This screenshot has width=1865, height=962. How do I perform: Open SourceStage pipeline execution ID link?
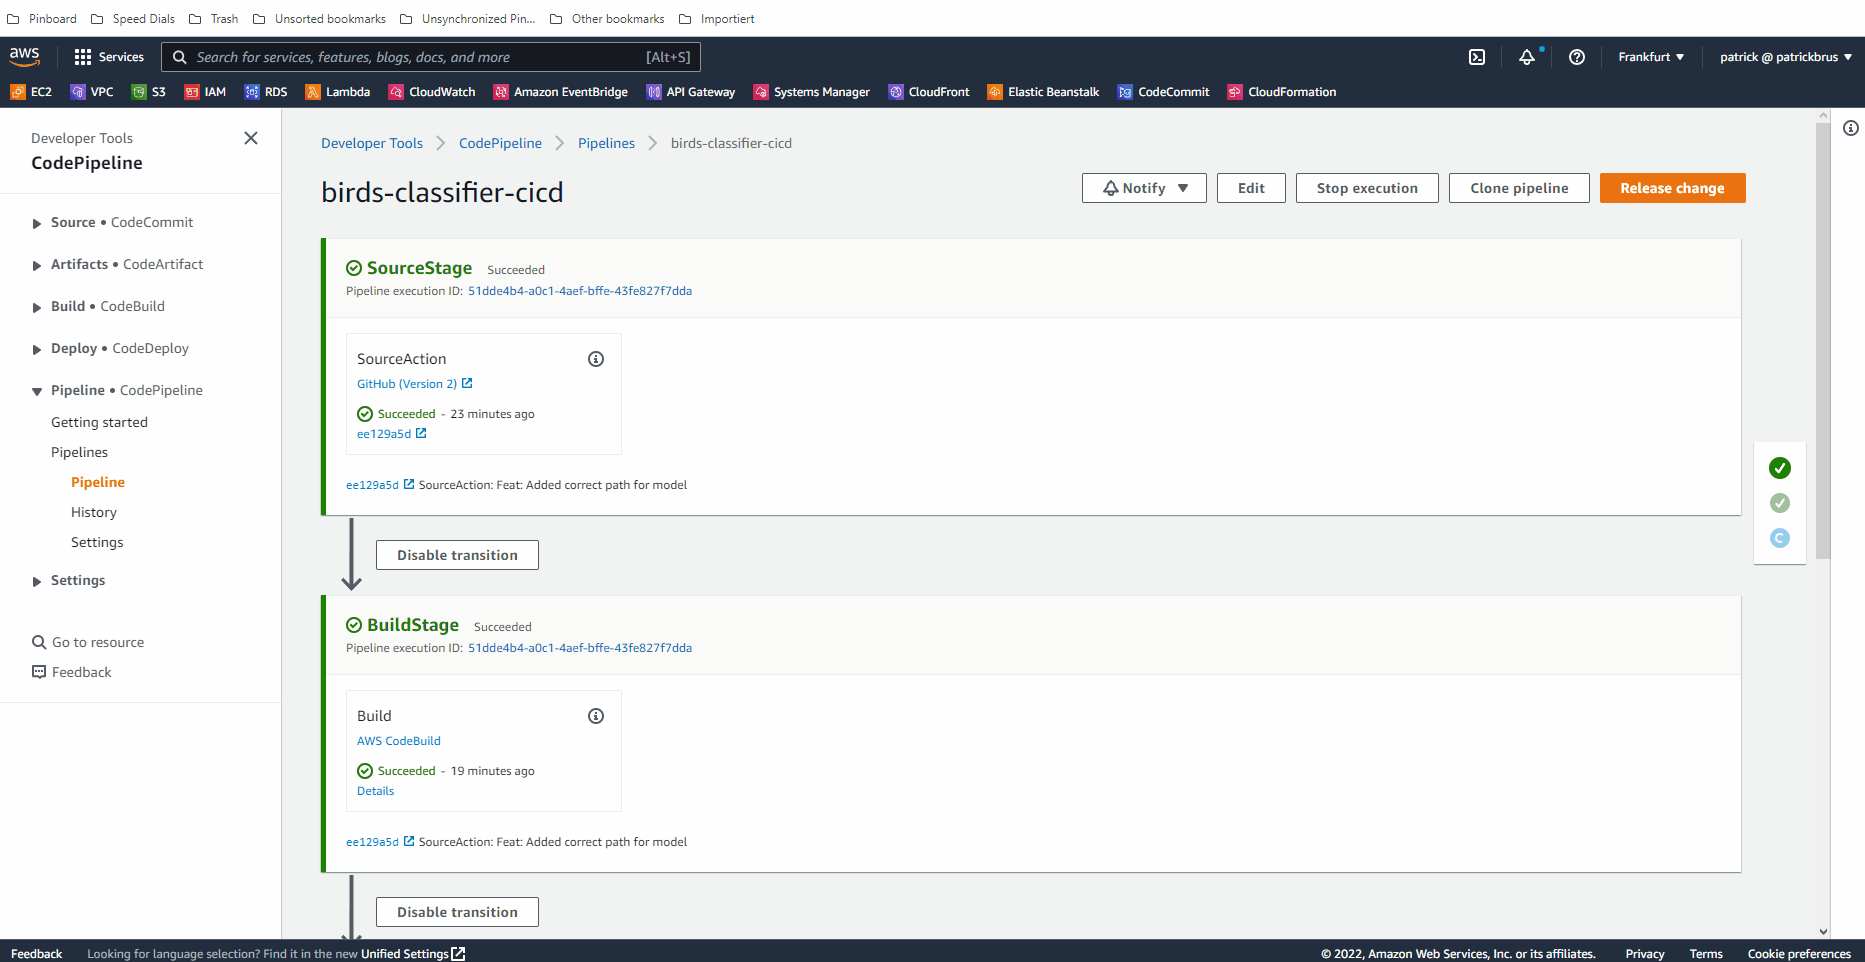580,291
